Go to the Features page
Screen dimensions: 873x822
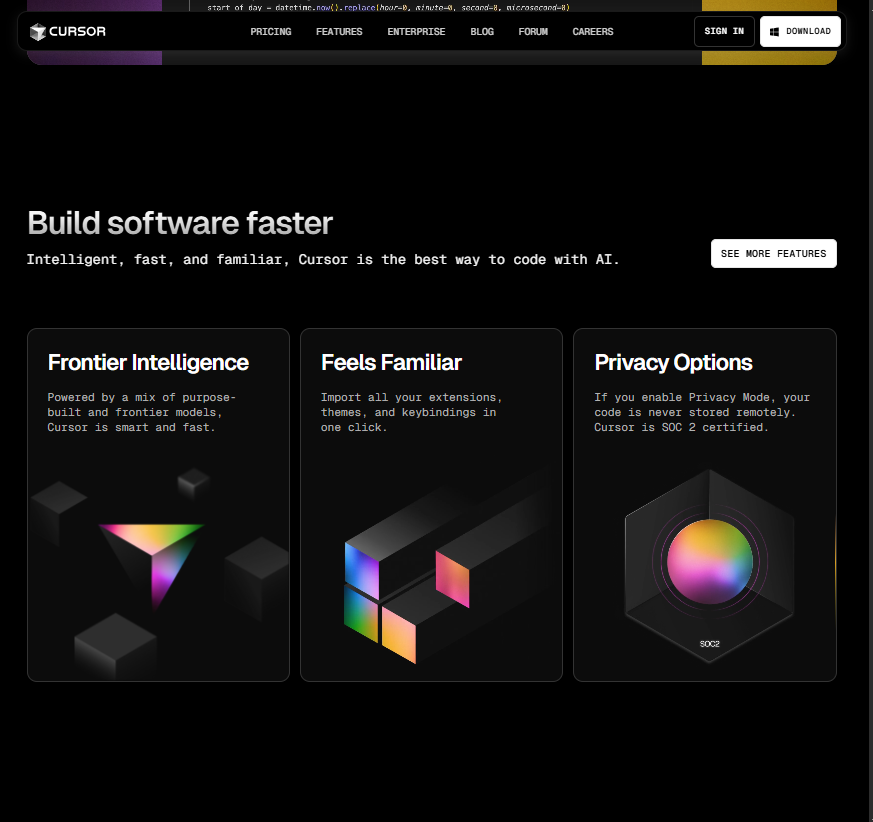coord(339,32)
